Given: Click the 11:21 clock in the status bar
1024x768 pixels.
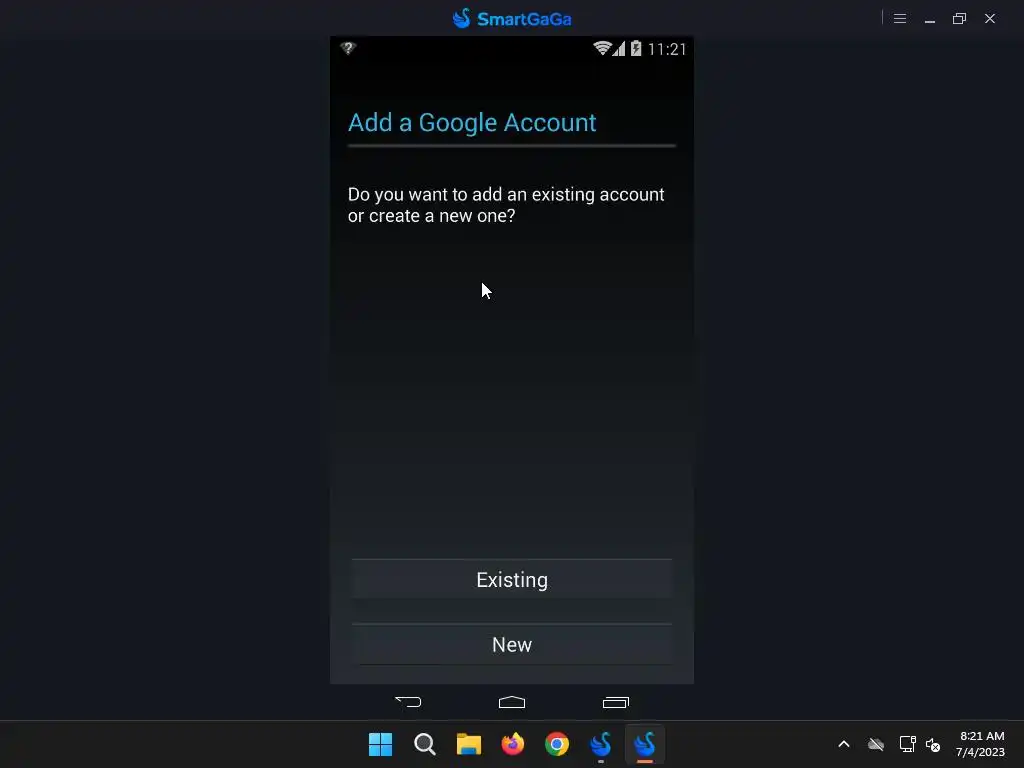Looking at the screenshot, I should pyautogui.click(x=667, y=49).
